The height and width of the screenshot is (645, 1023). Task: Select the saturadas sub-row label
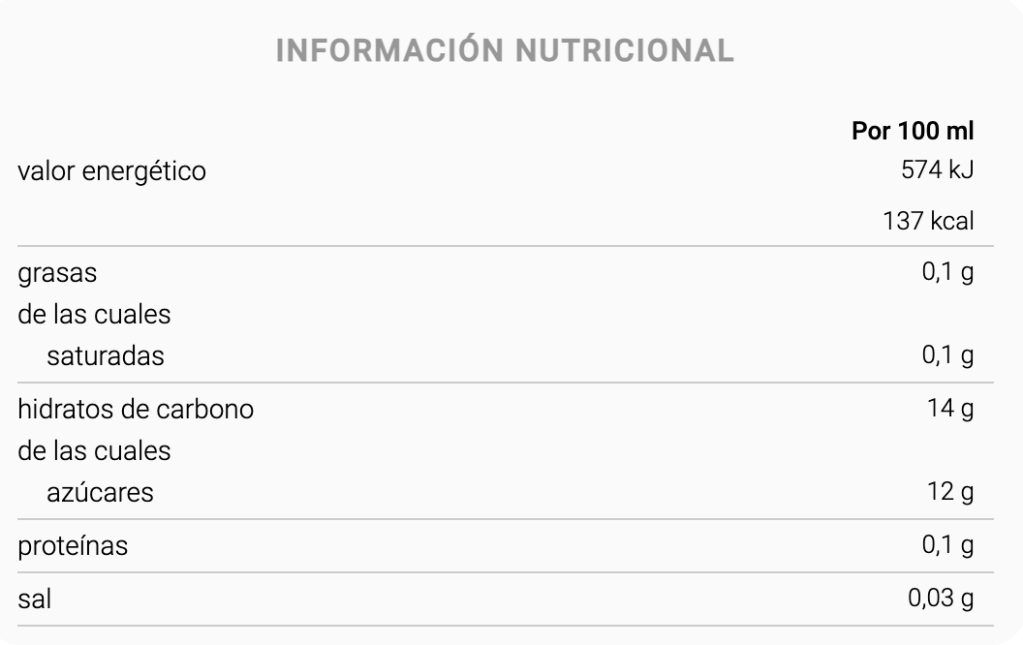[105, 356]
